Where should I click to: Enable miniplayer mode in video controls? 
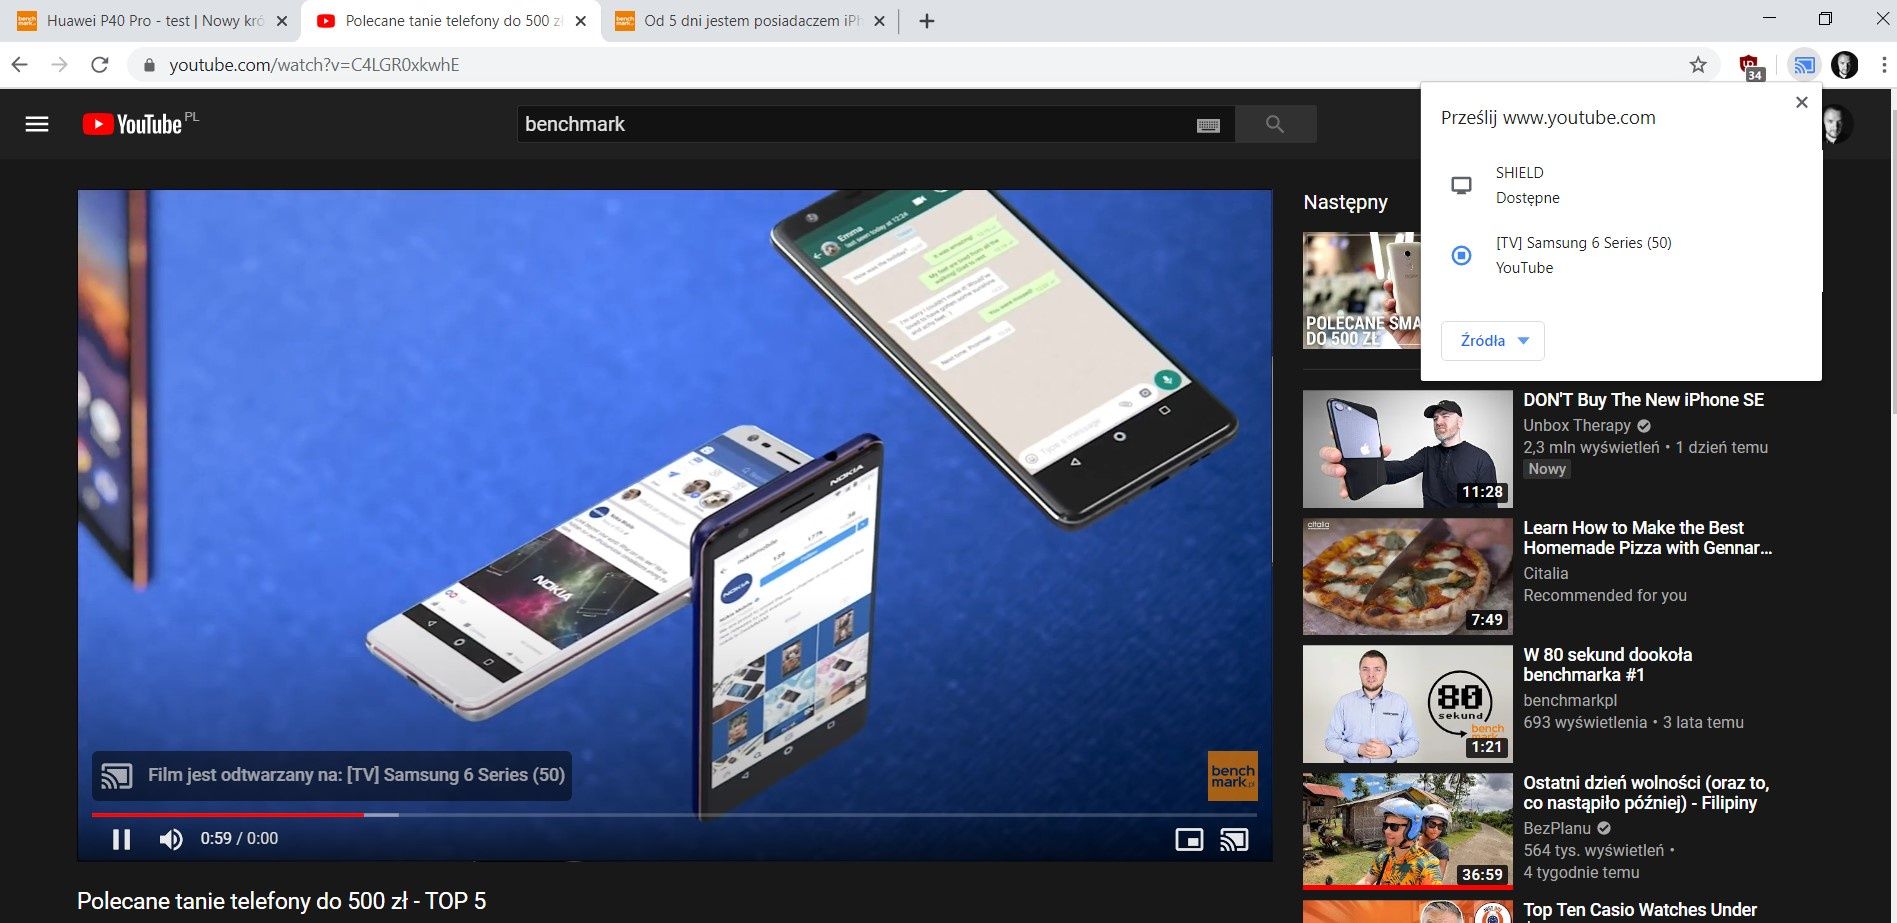click(x=1189, y=840)
